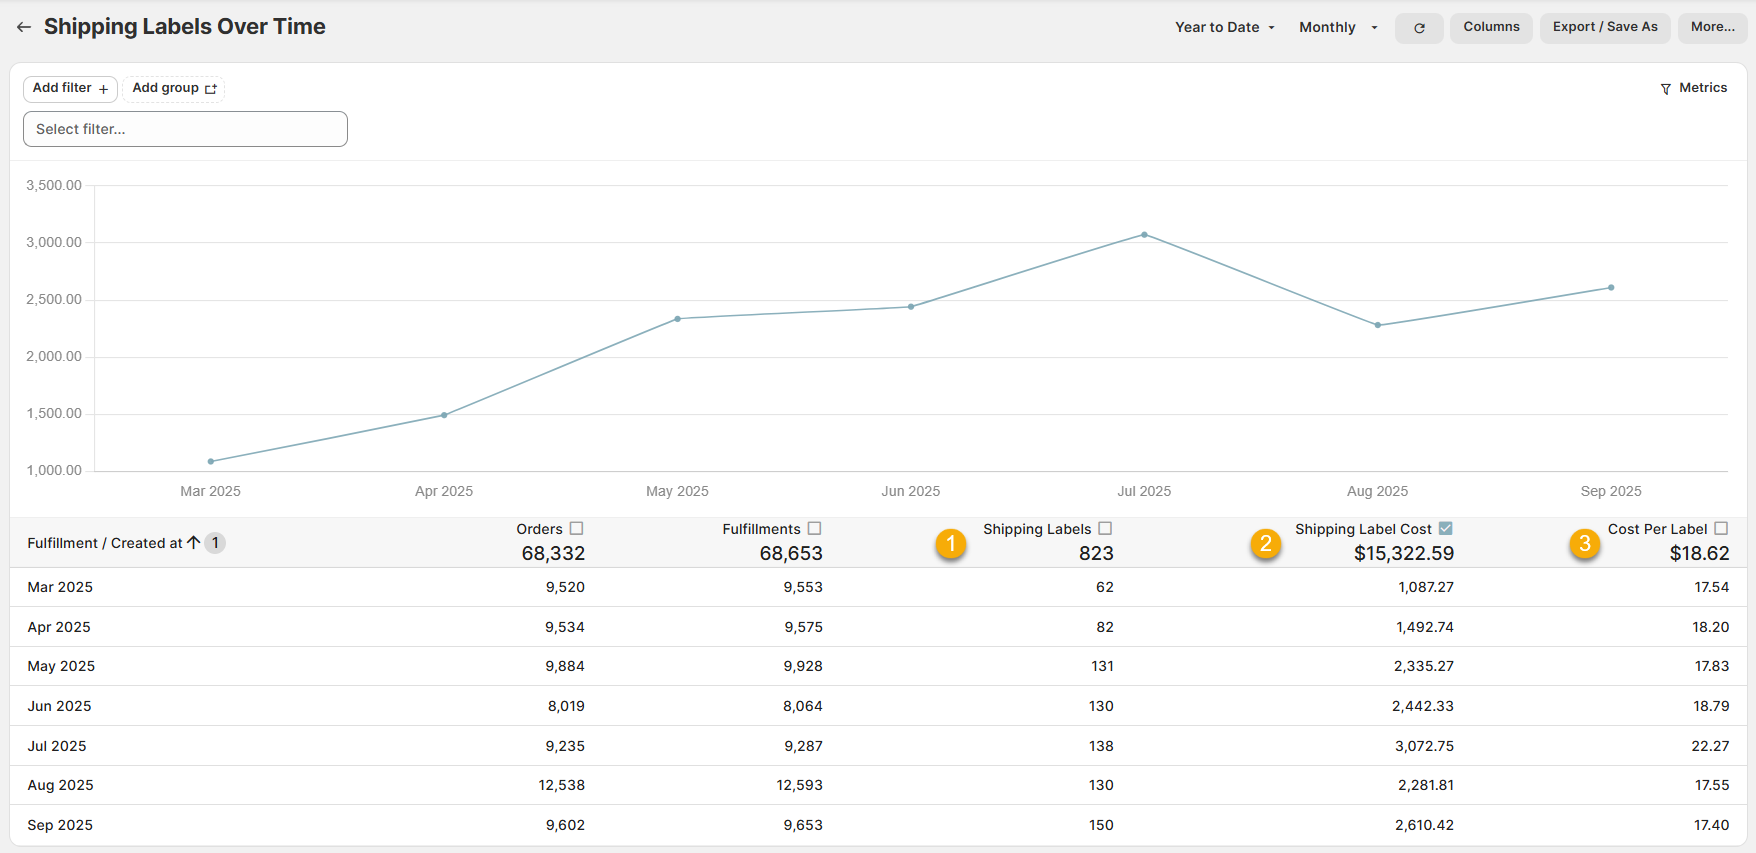The image size is (1756, 853).
Task: Click the Metrics filter funnel icon
Action: [x=1665, y=89]
